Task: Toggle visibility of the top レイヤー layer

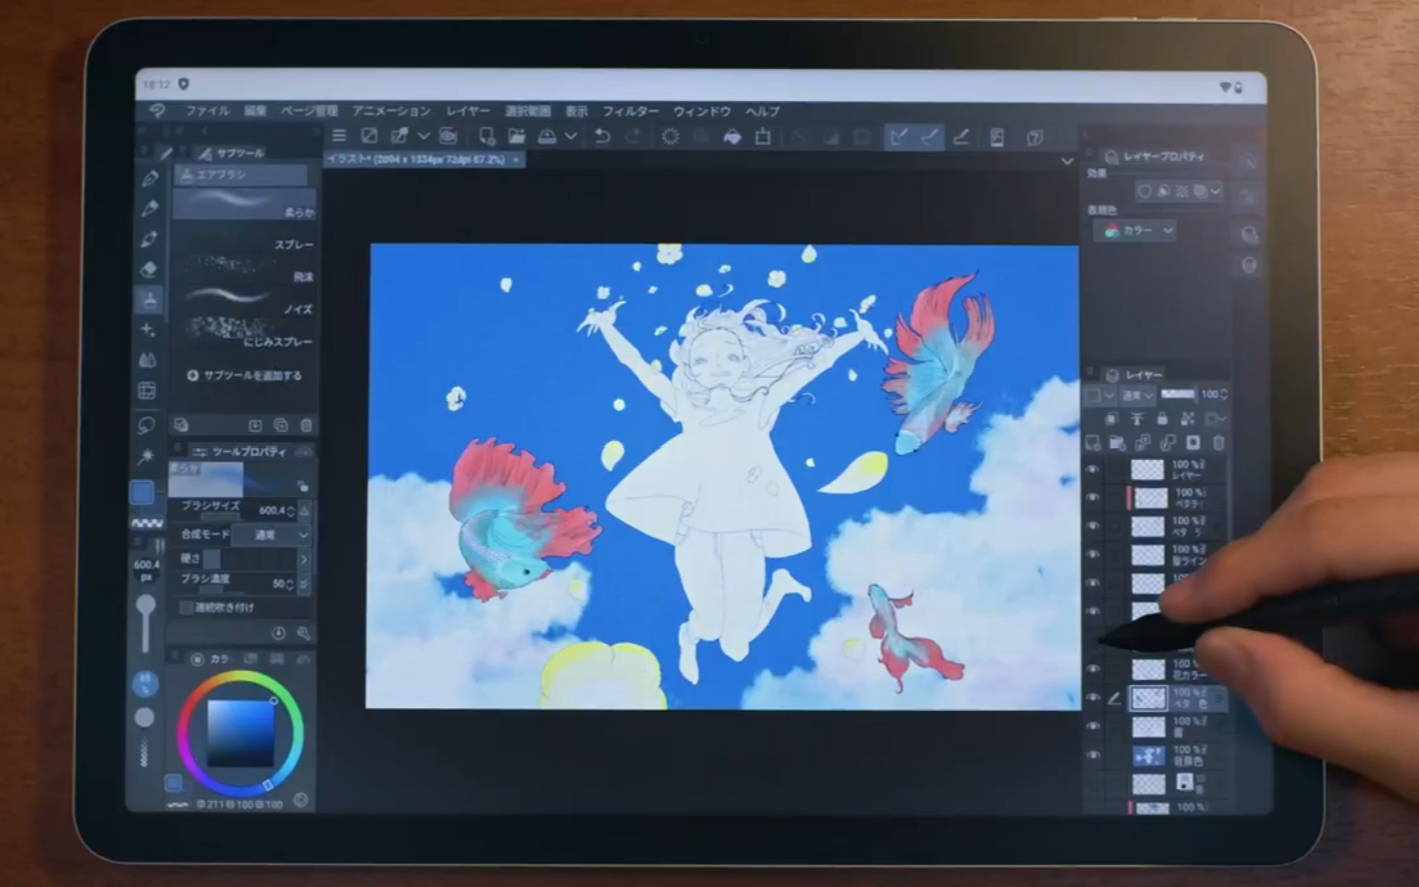Action: coord(1093,469)
